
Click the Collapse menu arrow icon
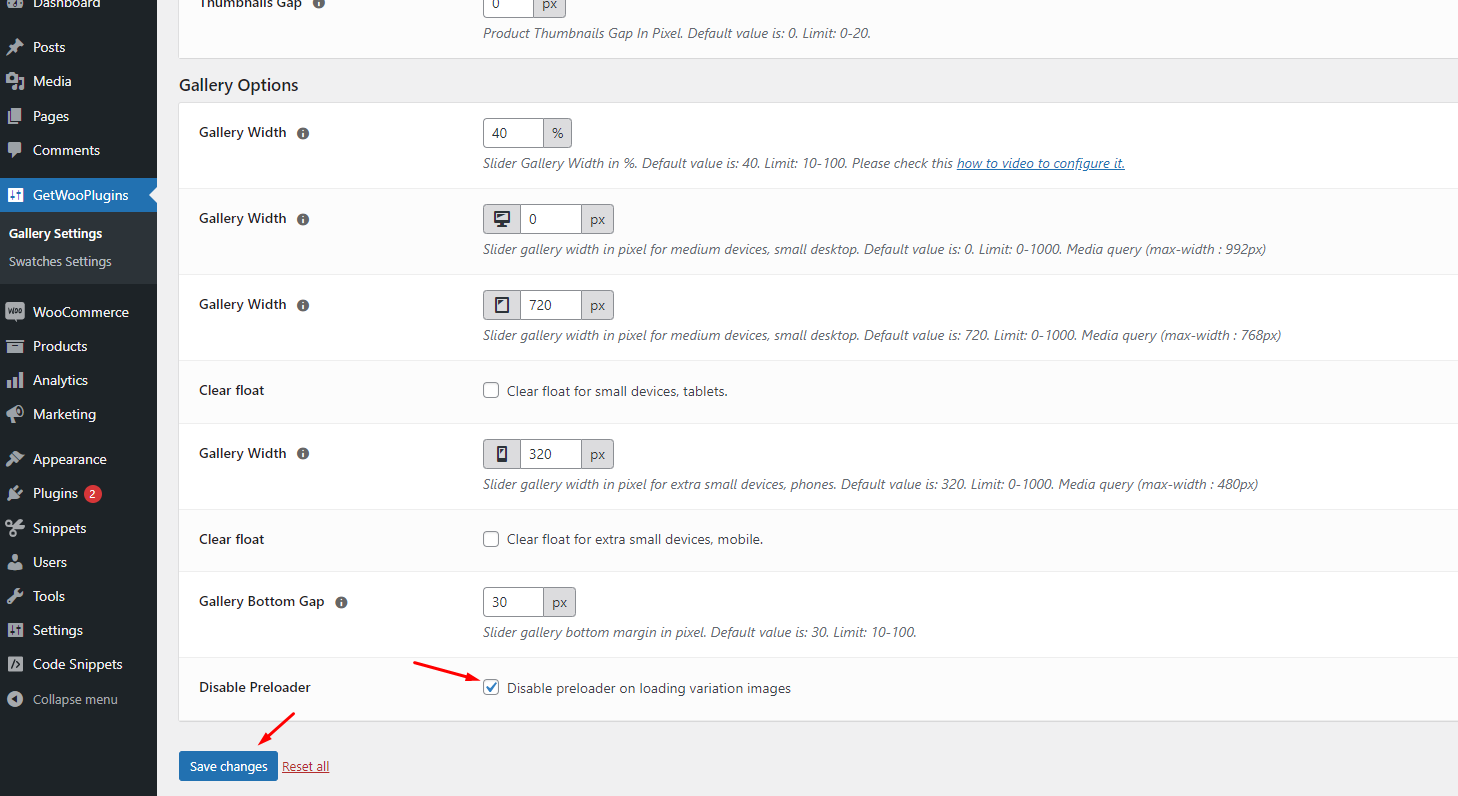(x=15, y=699)
